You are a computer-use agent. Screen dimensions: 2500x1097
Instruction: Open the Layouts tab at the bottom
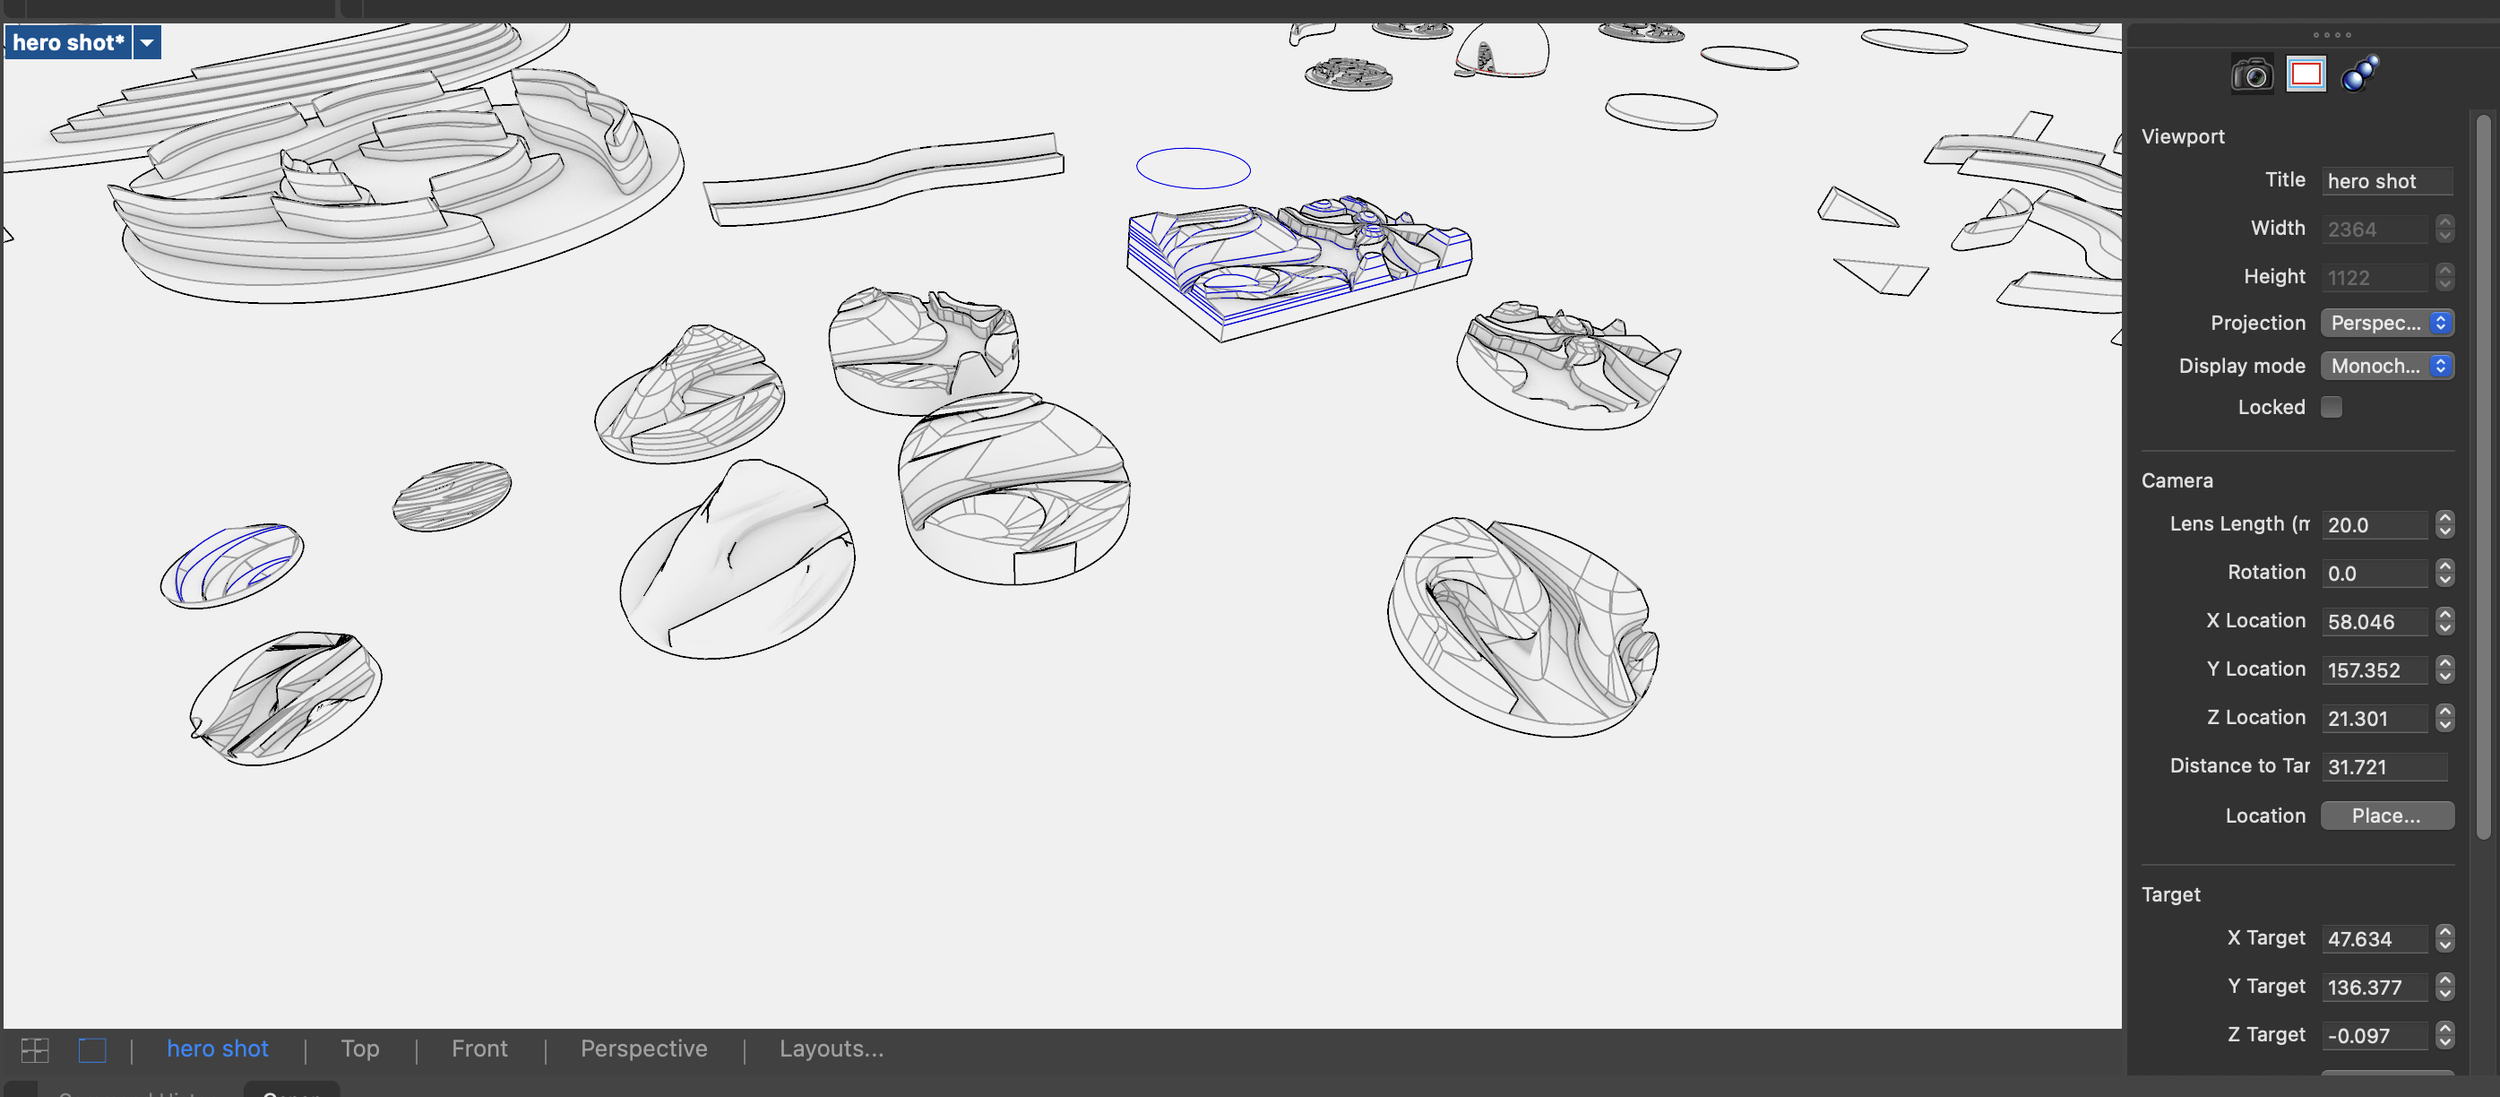point(831,1048)
